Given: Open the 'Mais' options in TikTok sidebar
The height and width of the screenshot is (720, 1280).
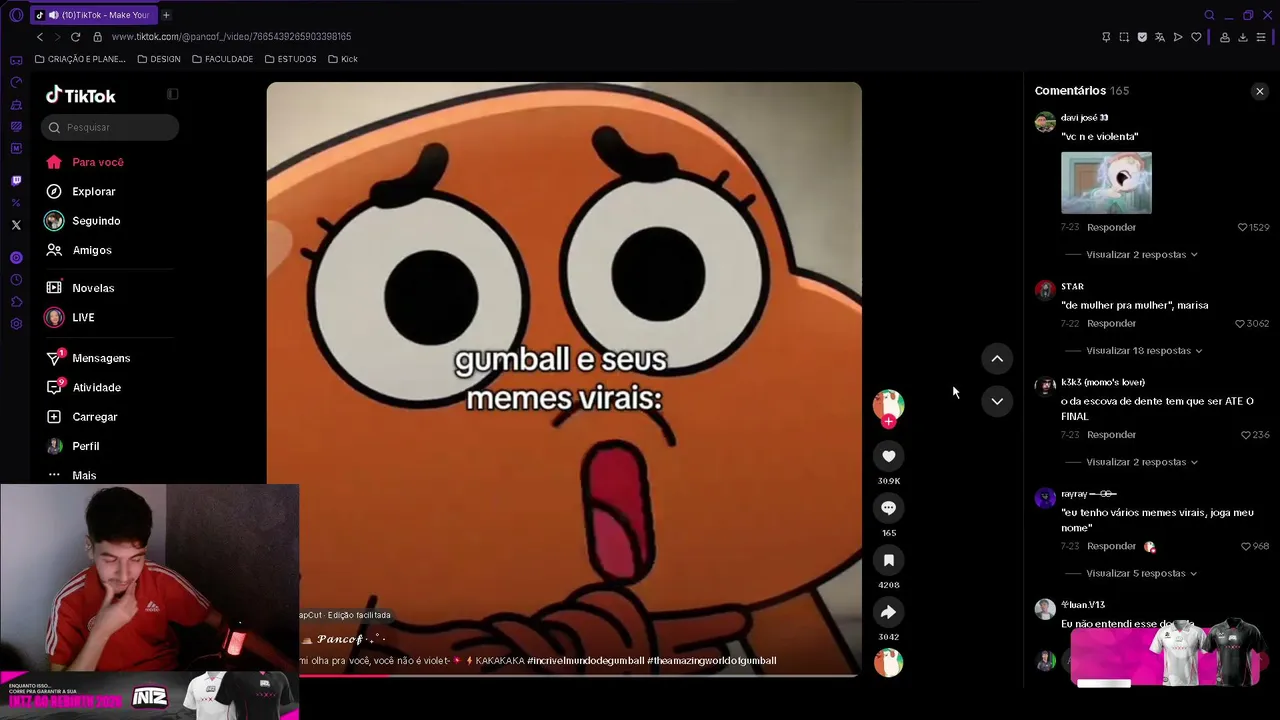Looking at the screenshot, I should tap(84, 475).
